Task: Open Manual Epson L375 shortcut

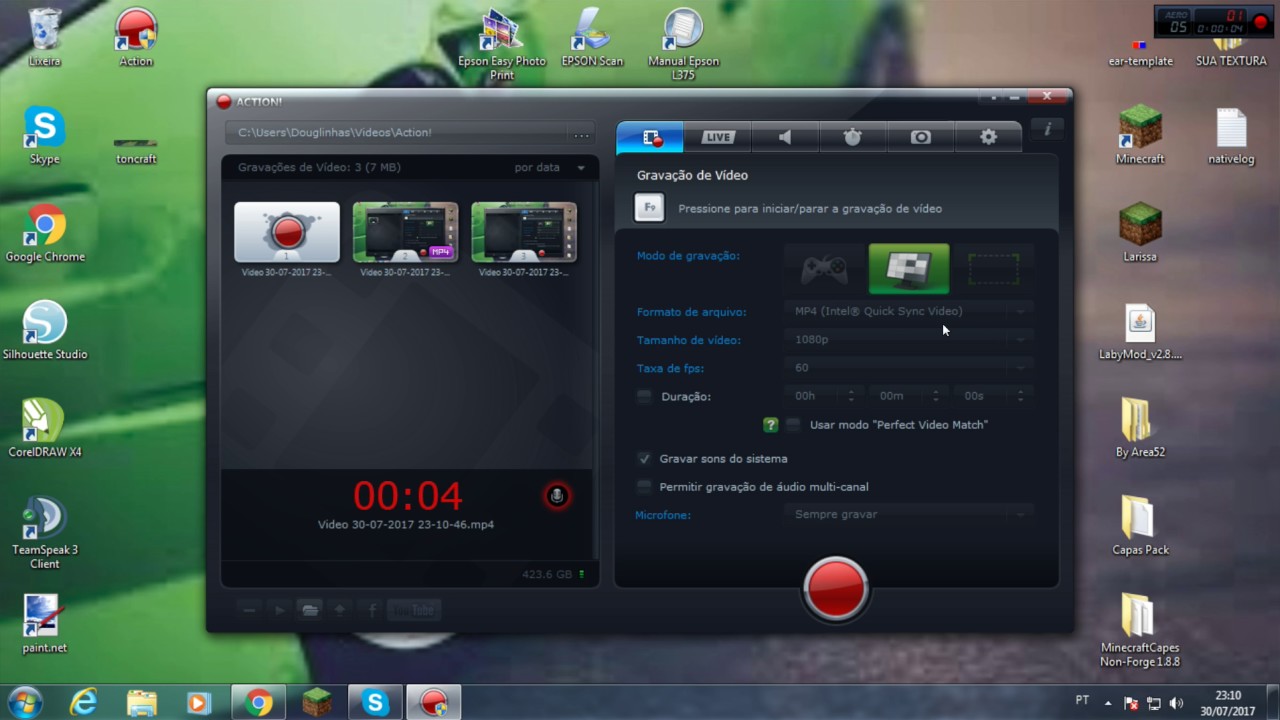Action: (684, 46)
